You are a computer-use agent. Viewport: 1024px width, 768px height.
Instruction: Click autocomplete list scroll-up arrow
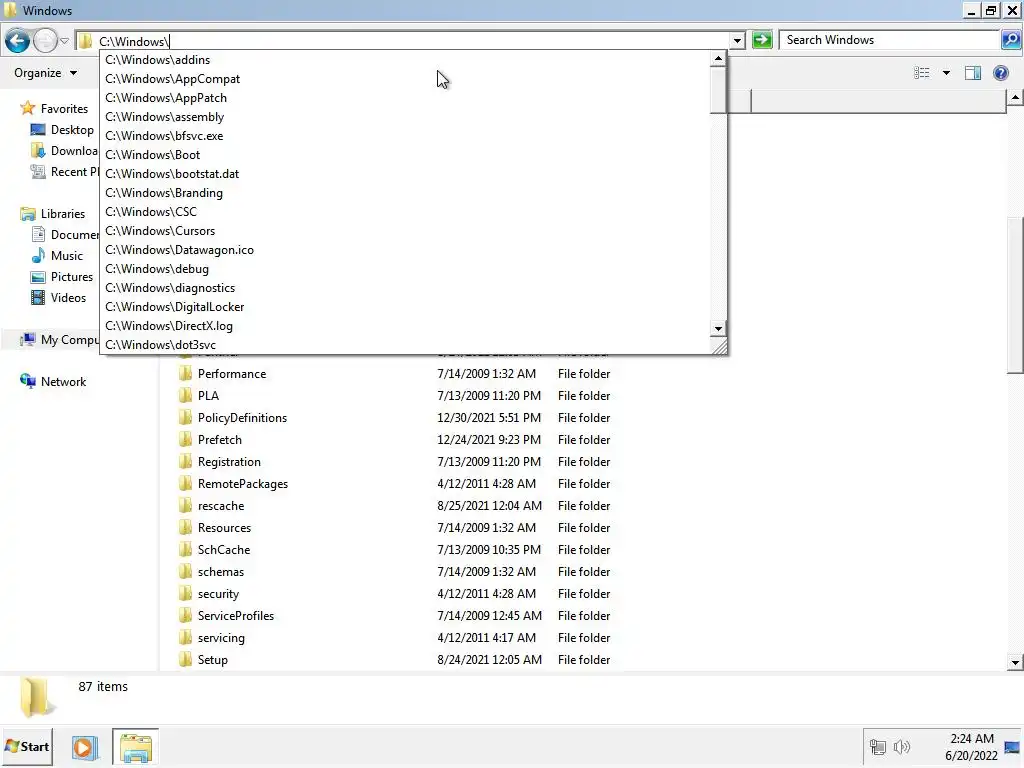[718, 59]
